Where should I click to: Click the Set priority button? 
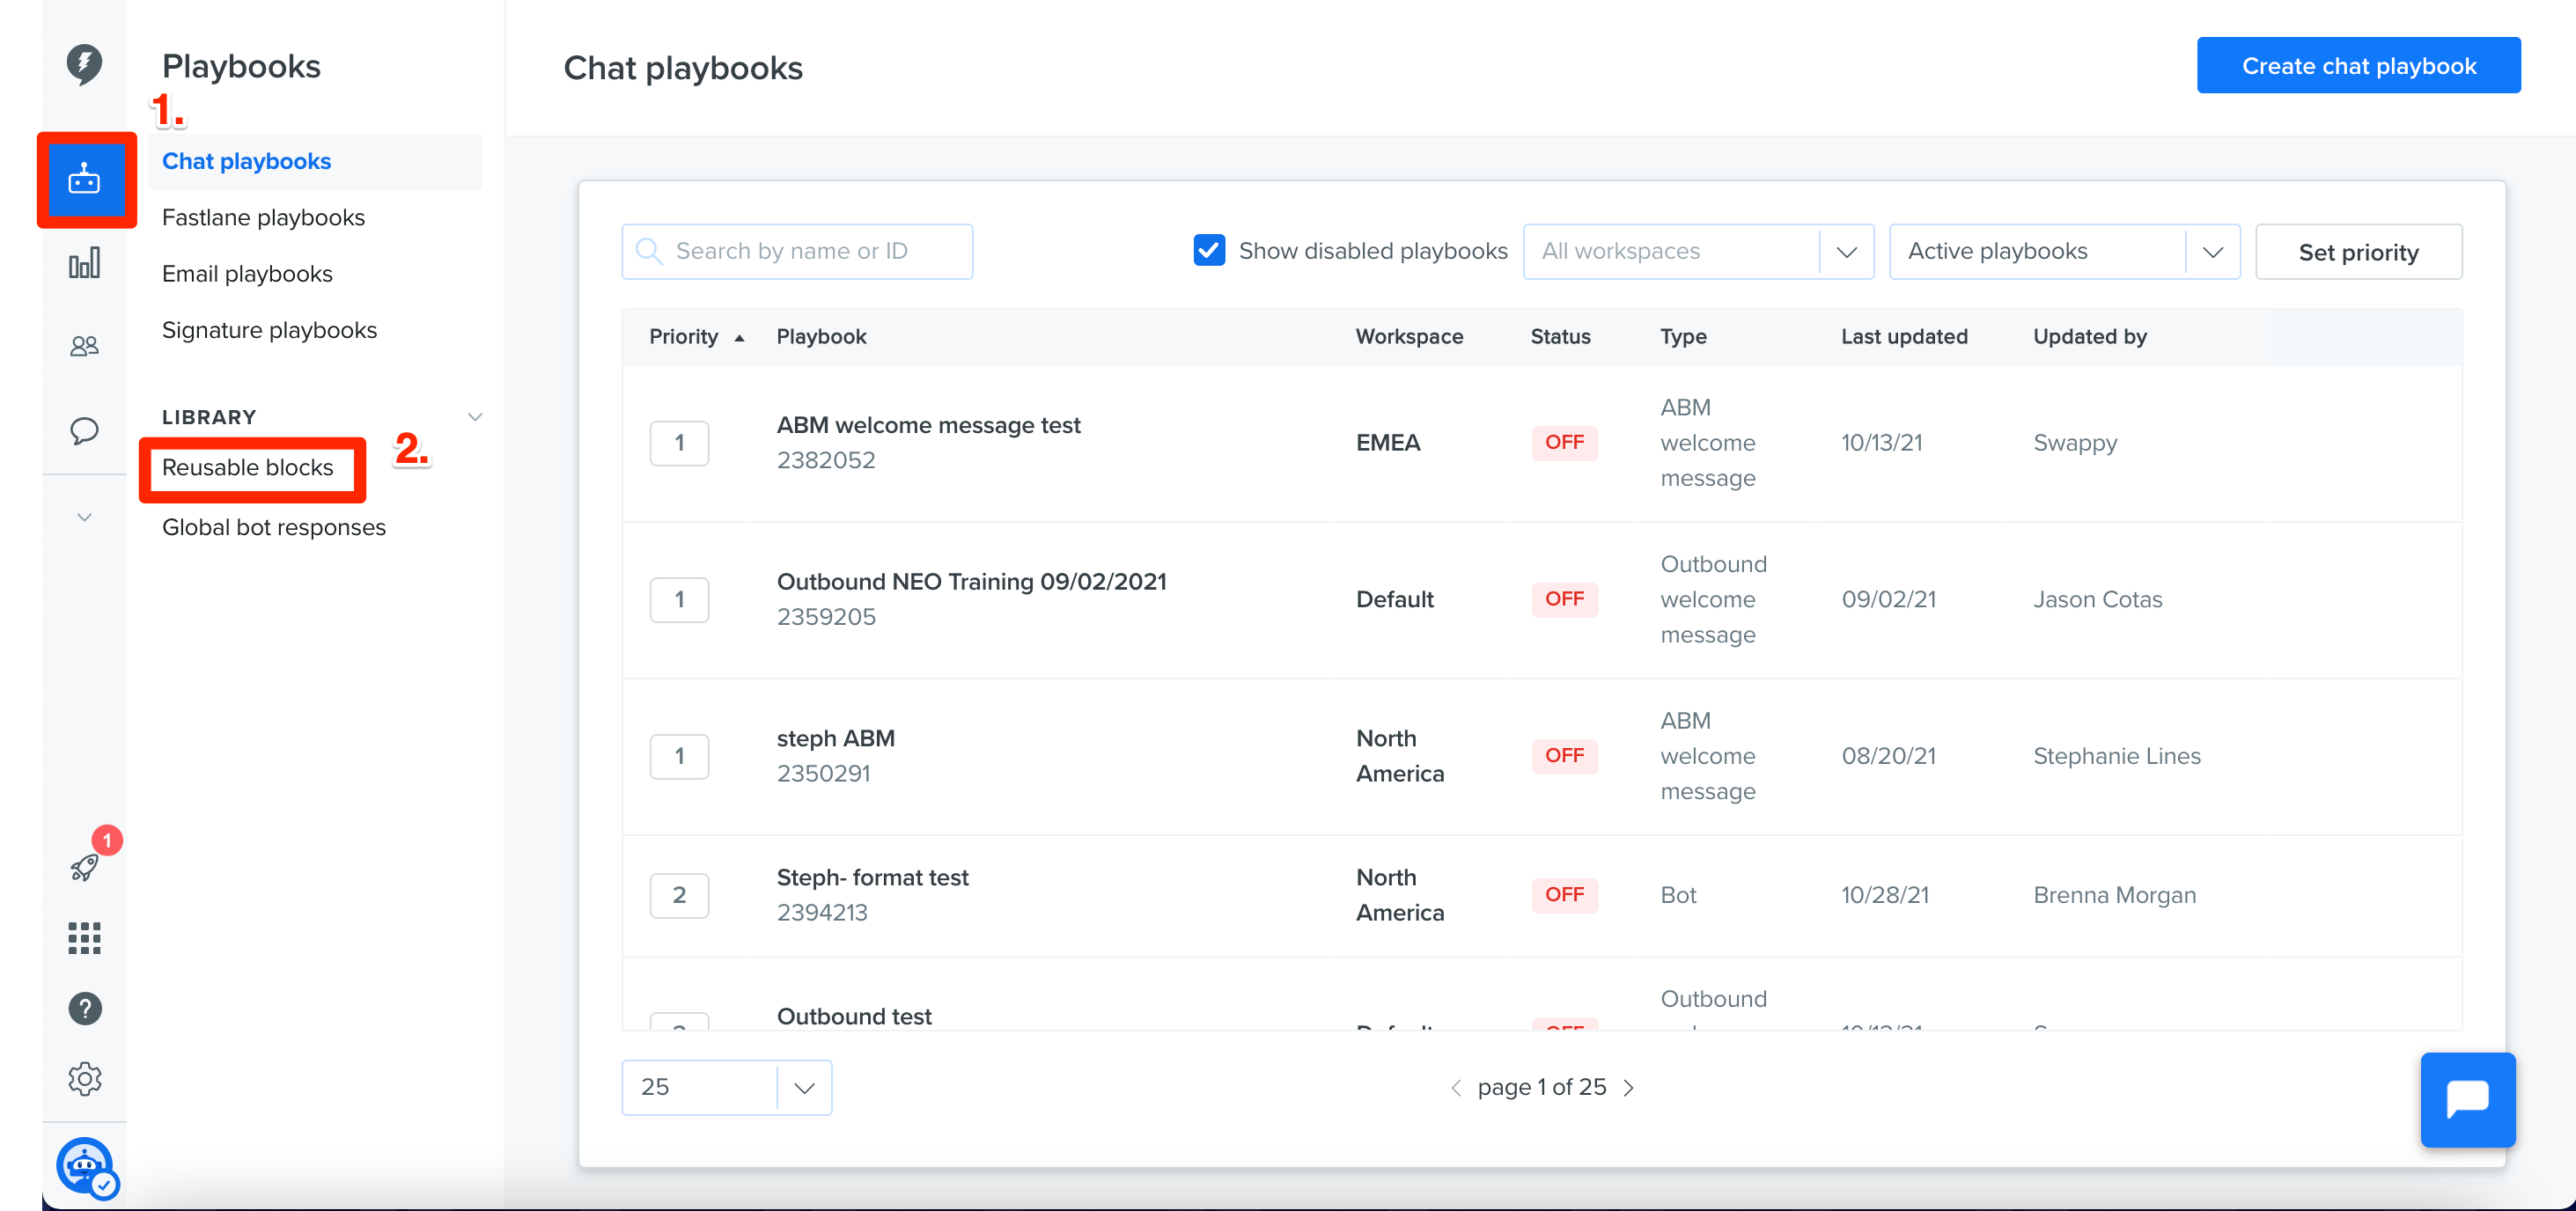2358,252
